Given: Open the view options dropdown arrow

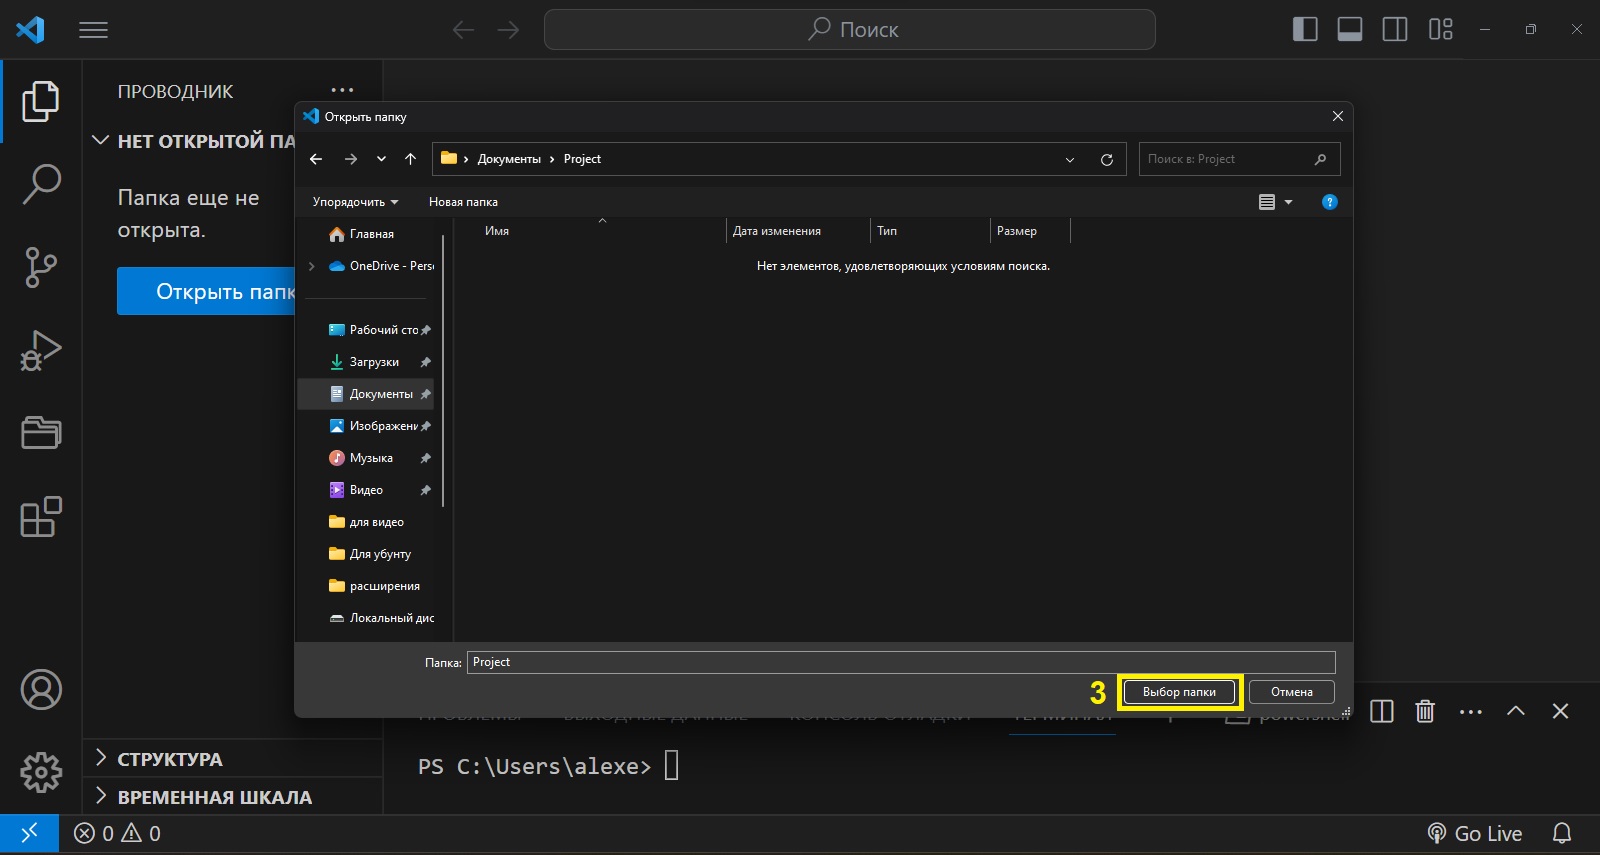Looking at the screenshot, I should (1288, 202).
